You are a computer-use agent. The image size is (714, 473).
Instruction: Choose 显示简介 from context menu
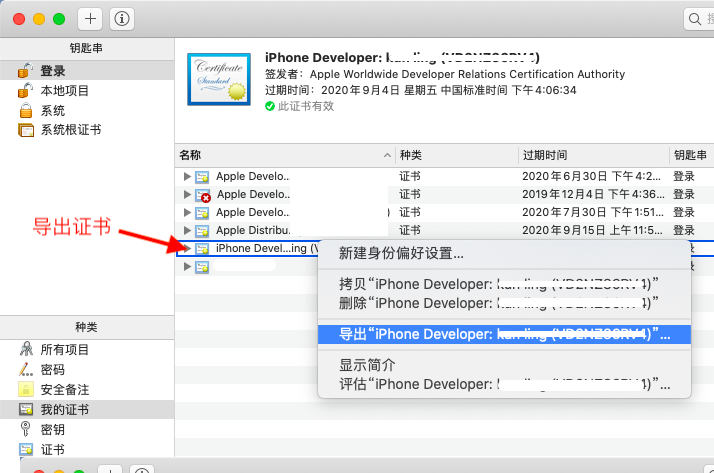[504, 365]
